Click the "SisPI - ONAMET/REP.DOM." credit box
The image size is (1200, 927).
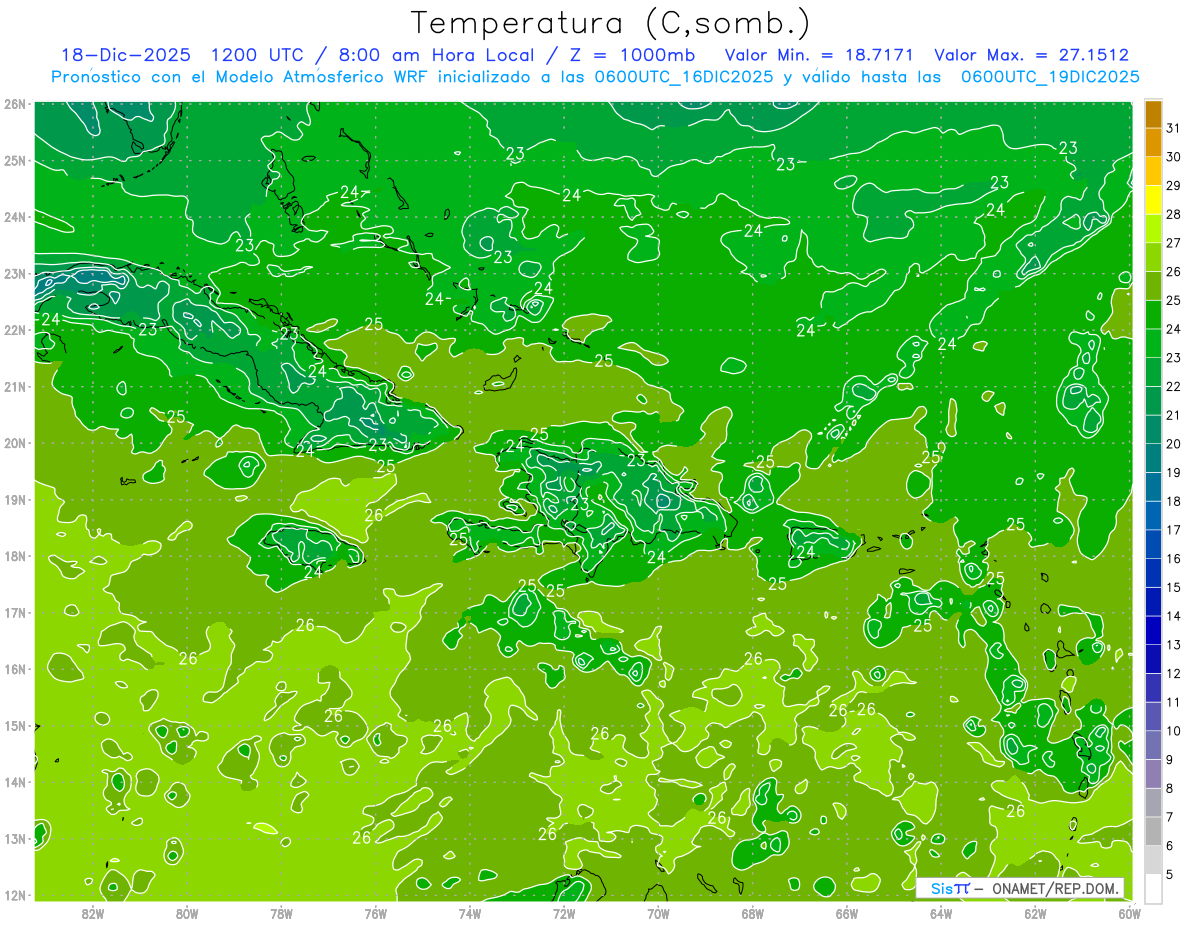coord(1020,888)
